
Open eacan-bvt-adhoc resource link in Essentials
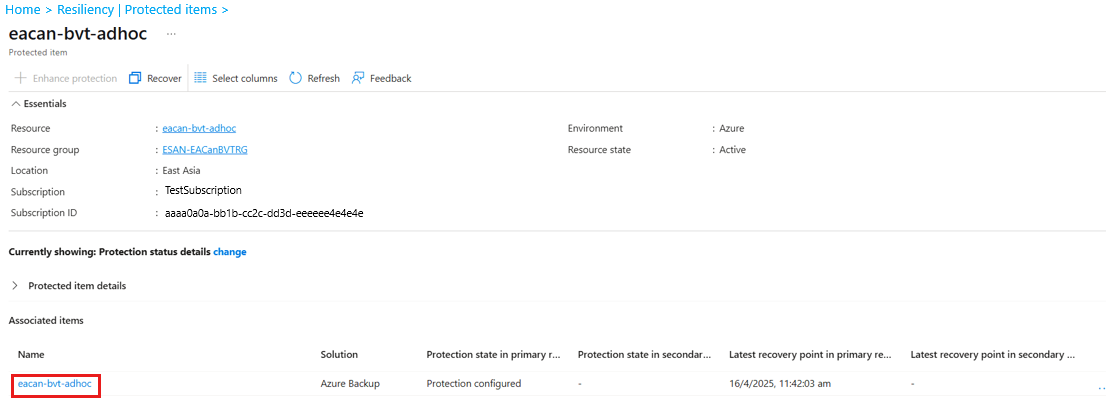(198, 128)
